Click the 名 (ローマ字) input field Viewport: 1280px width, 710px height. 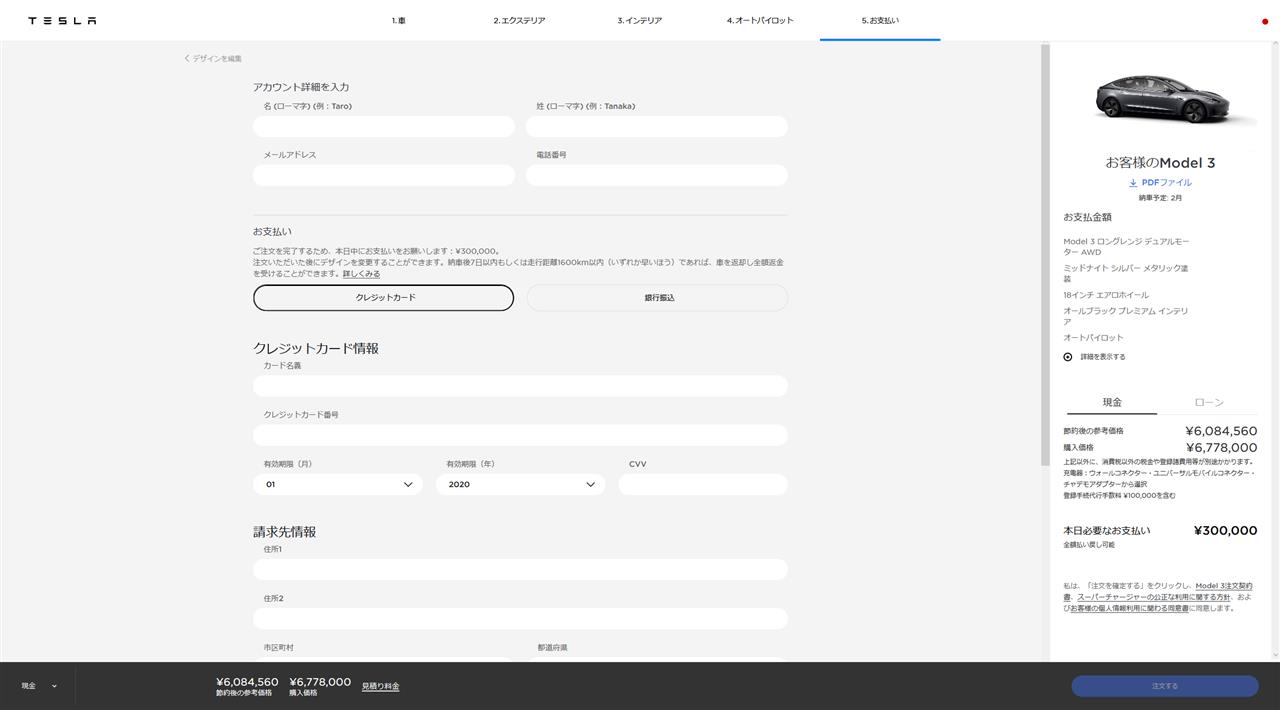coord(384,127)
